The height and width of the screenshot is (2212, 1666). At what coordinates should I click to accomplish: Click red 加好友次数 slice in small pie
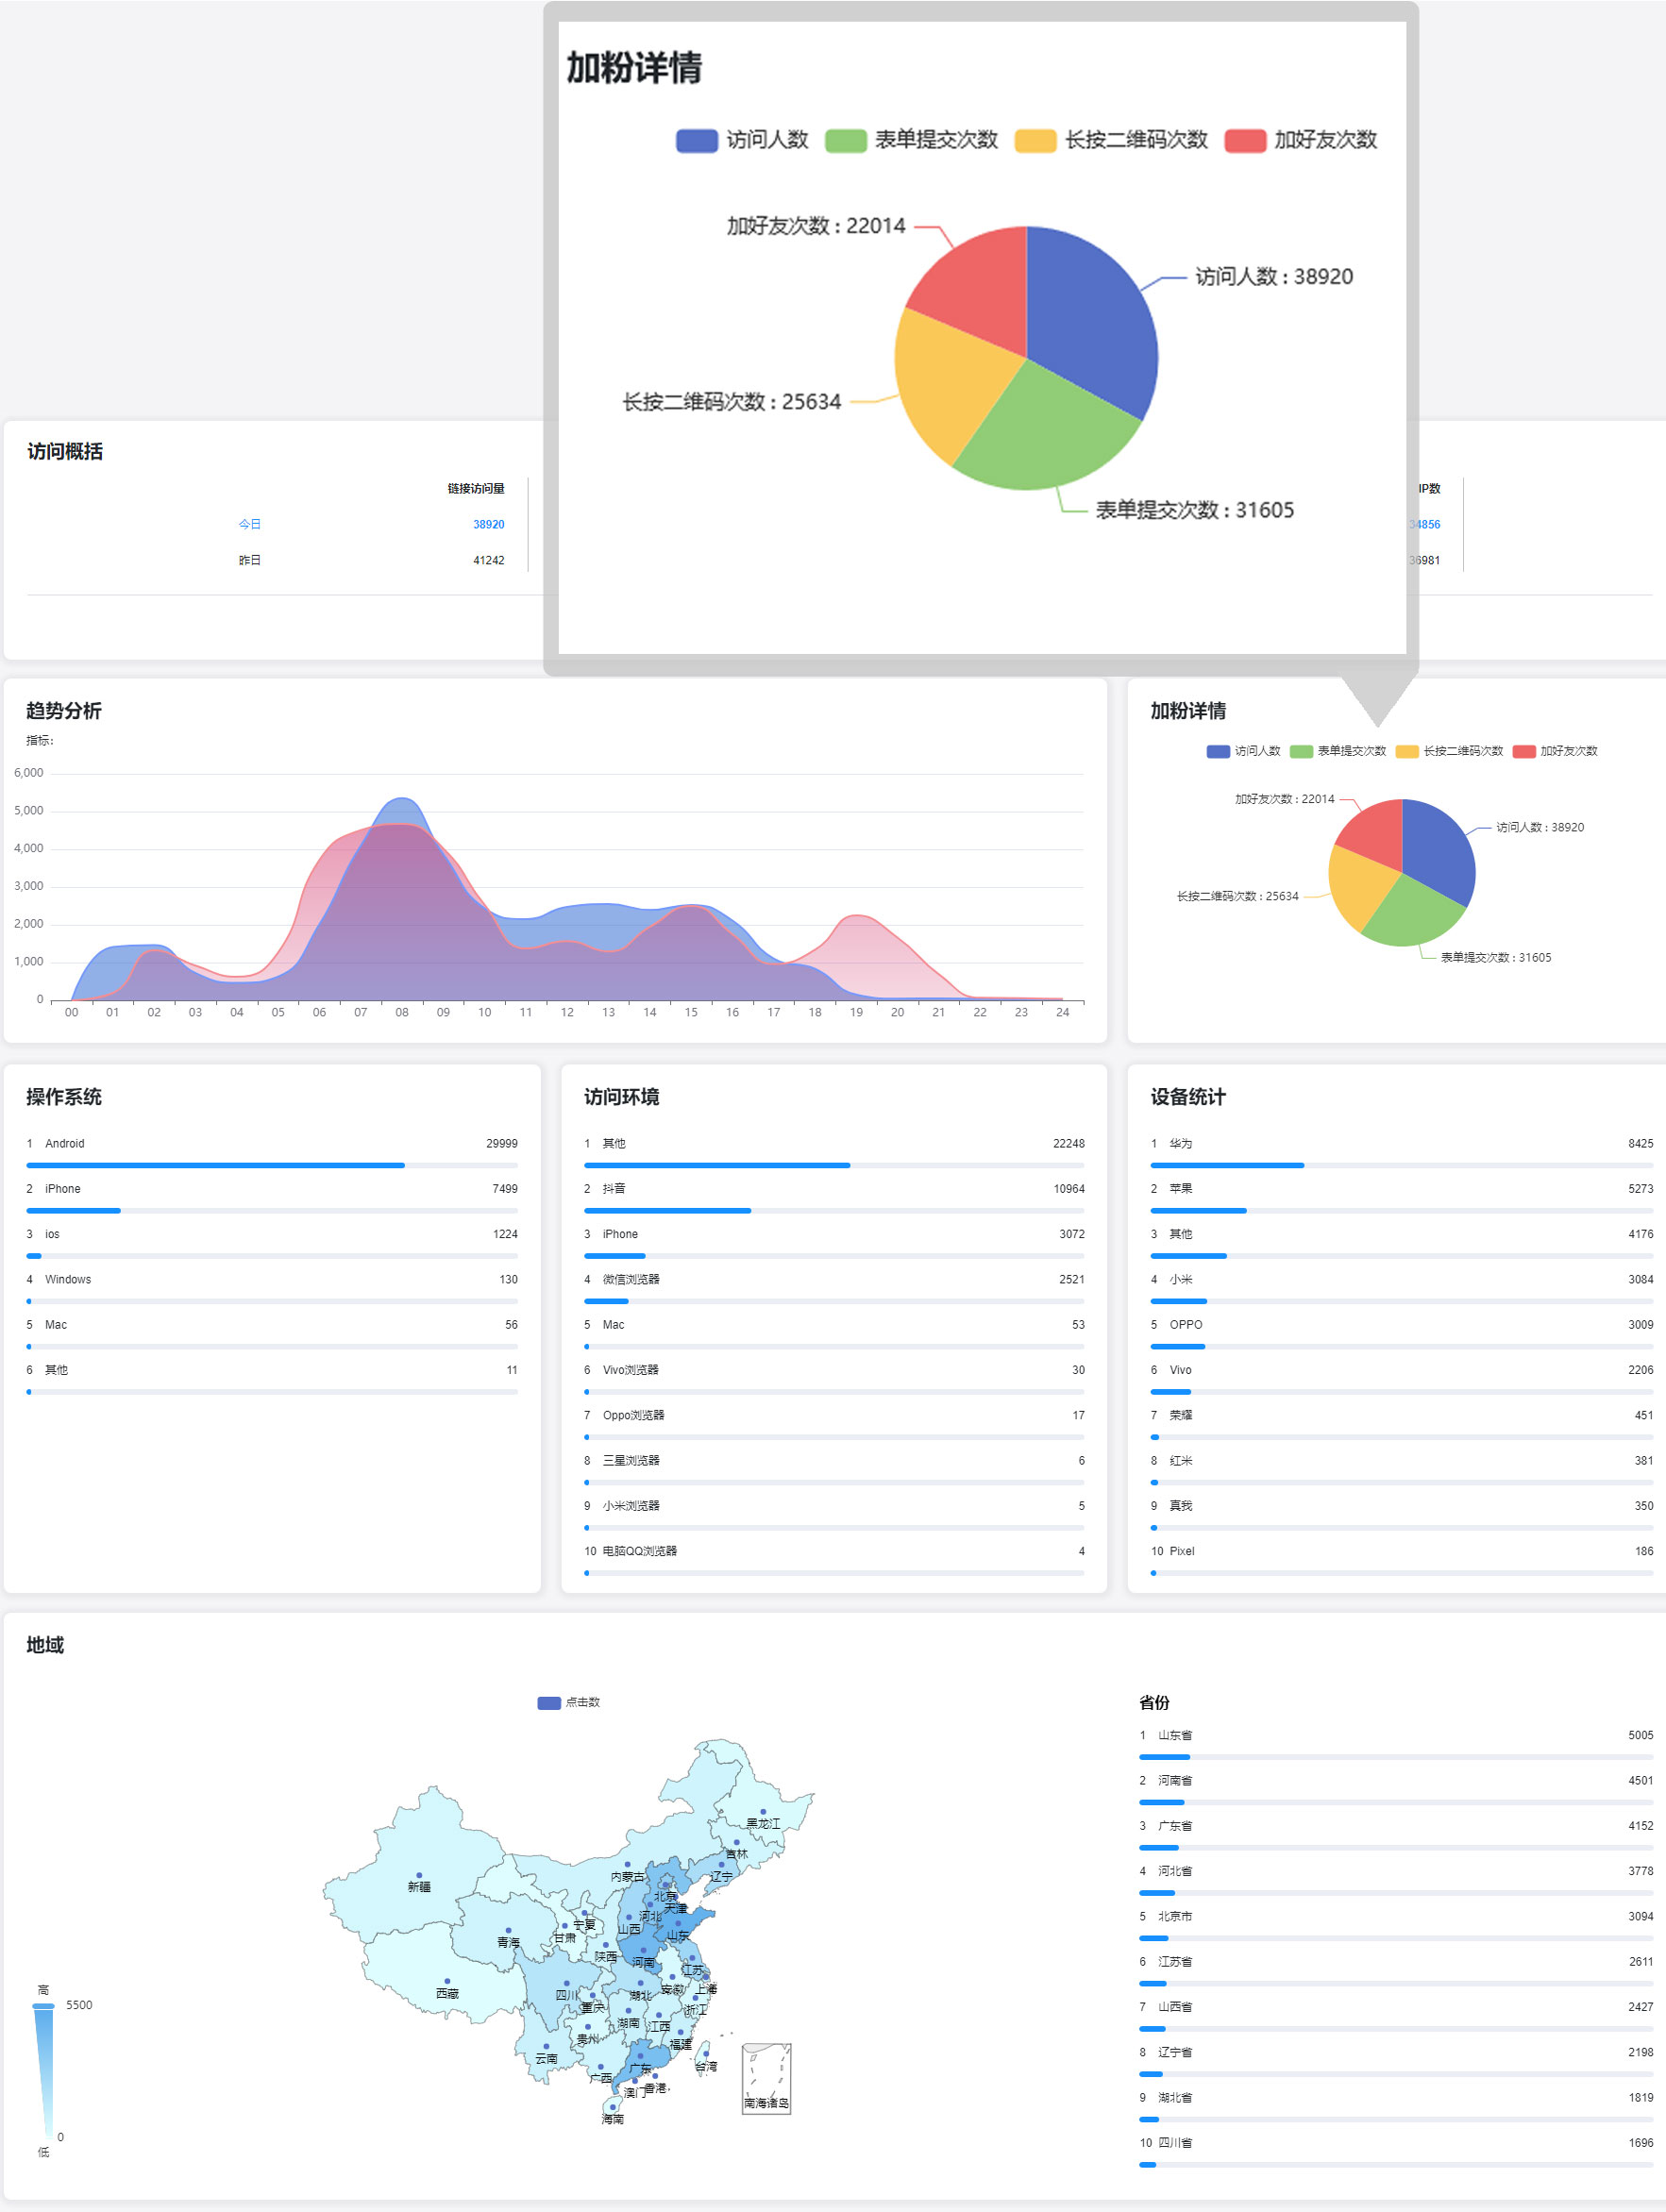[x=1375, y=830]
